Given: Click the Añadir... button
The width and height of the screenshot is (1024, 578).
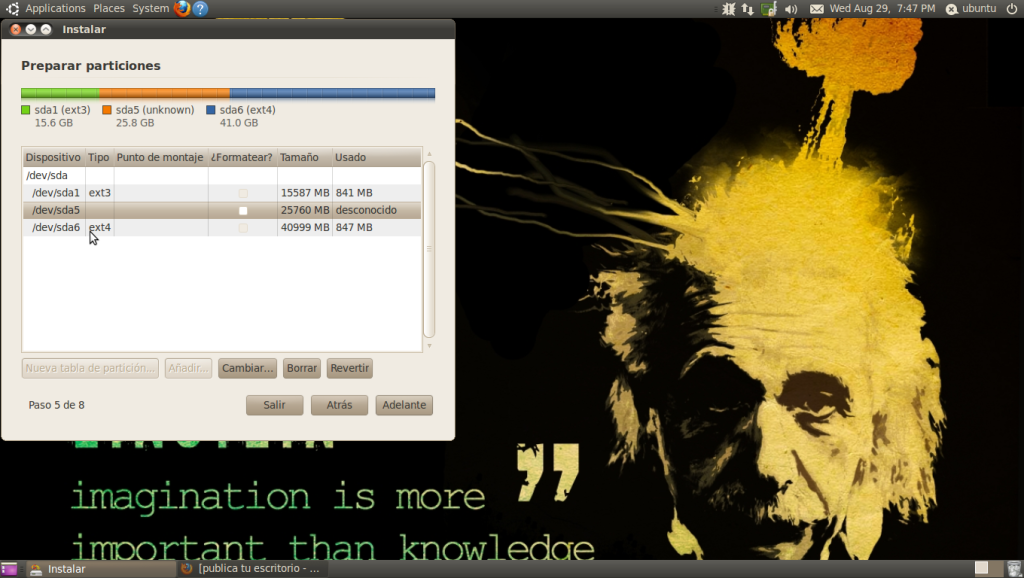Looking at the screenshot, I should (188, 368).
